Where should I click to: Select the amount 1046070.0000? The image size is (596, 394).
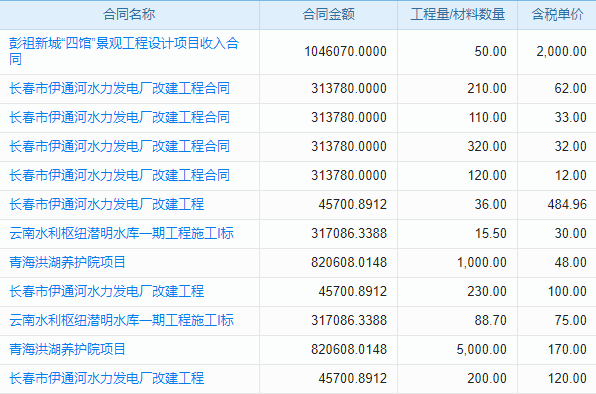pyautogui.click(x=346, y=51)
